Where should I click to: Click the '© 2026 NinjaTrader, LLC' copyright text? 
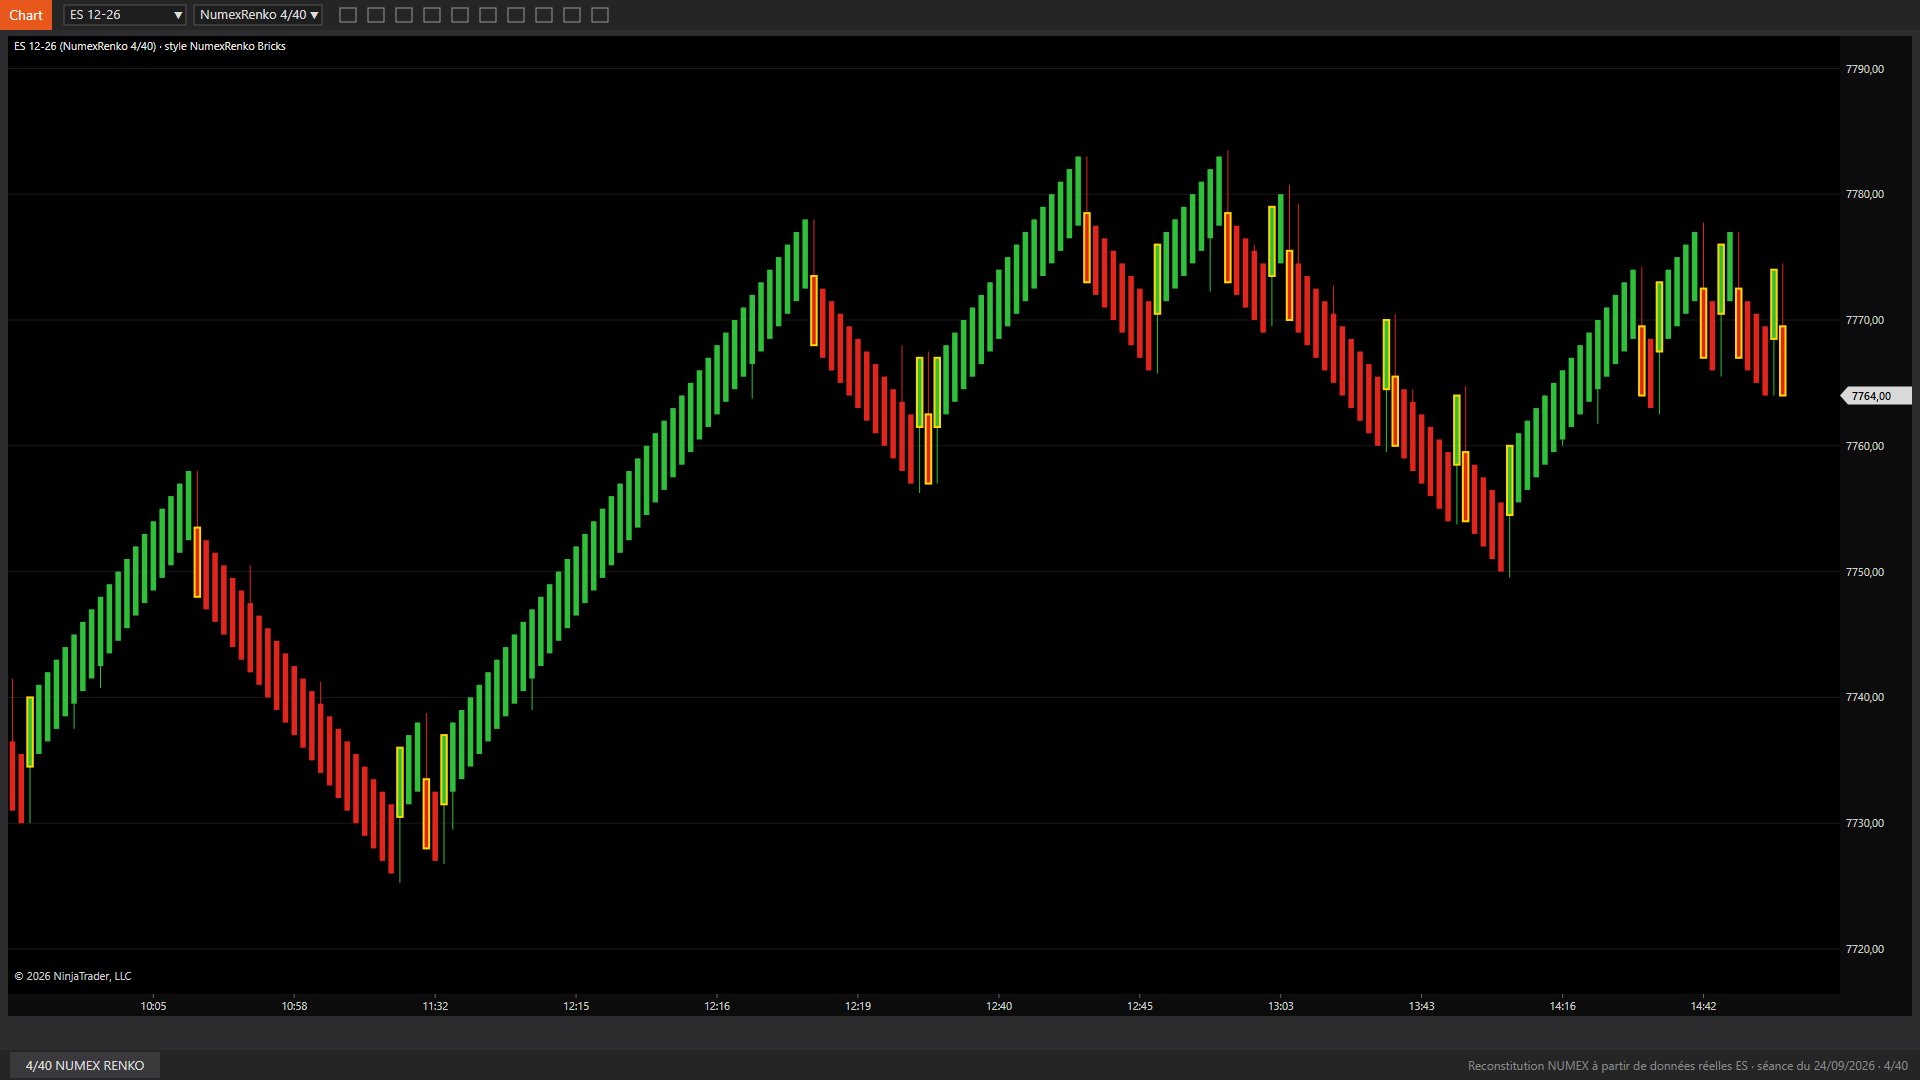[73, 976]
